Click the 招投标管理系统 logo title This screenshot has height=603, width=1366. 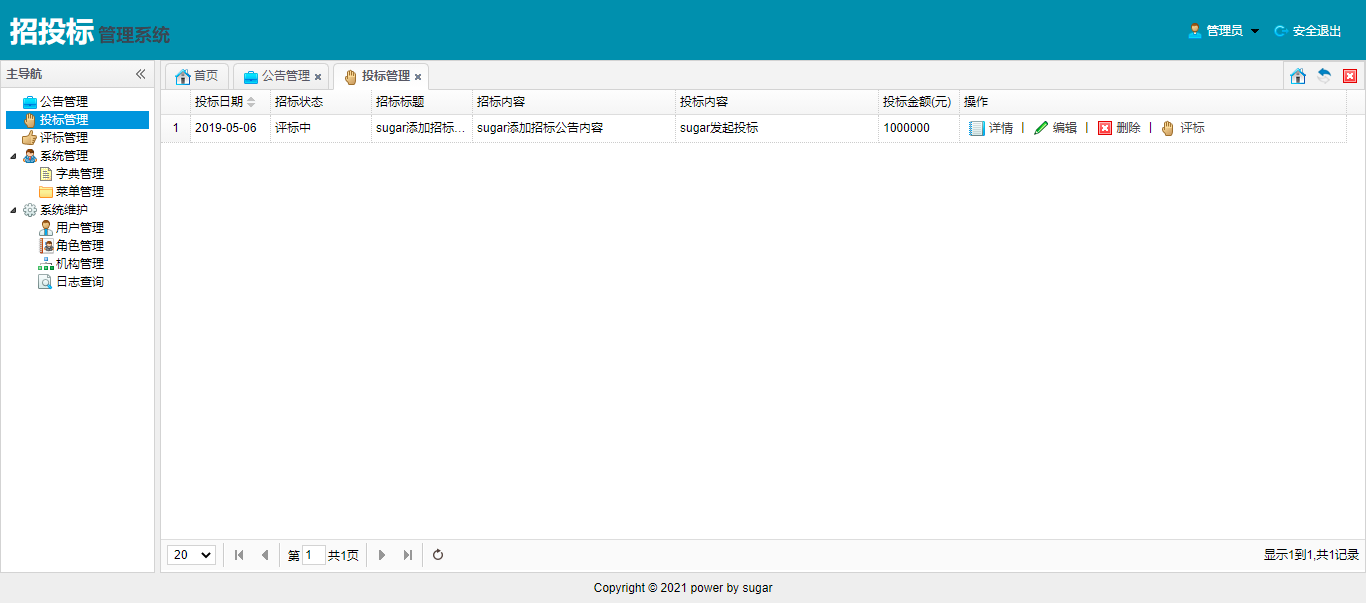pyautogui.click(x=90, y=32)
